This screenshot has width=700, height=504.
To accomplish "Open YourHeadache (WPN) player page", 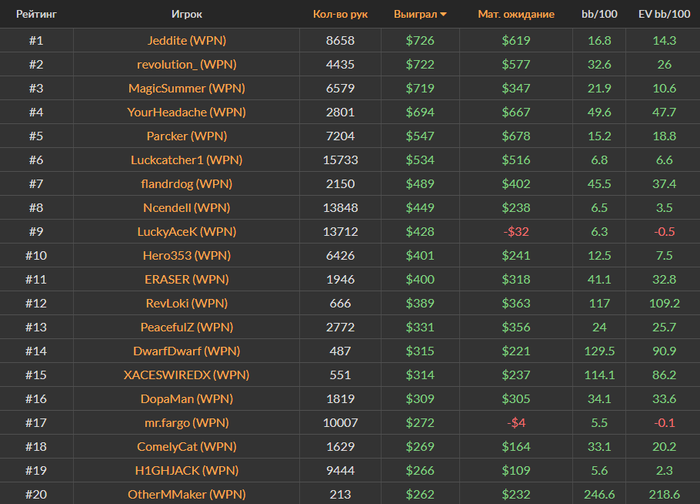I will [187, 112].
